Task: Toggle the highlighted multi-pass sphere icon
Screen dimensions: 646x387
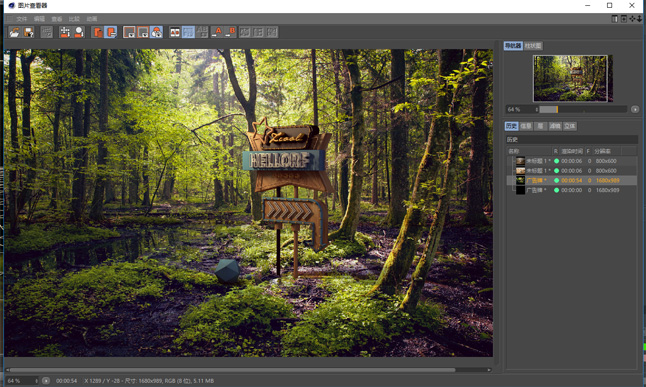Action: 157,32
